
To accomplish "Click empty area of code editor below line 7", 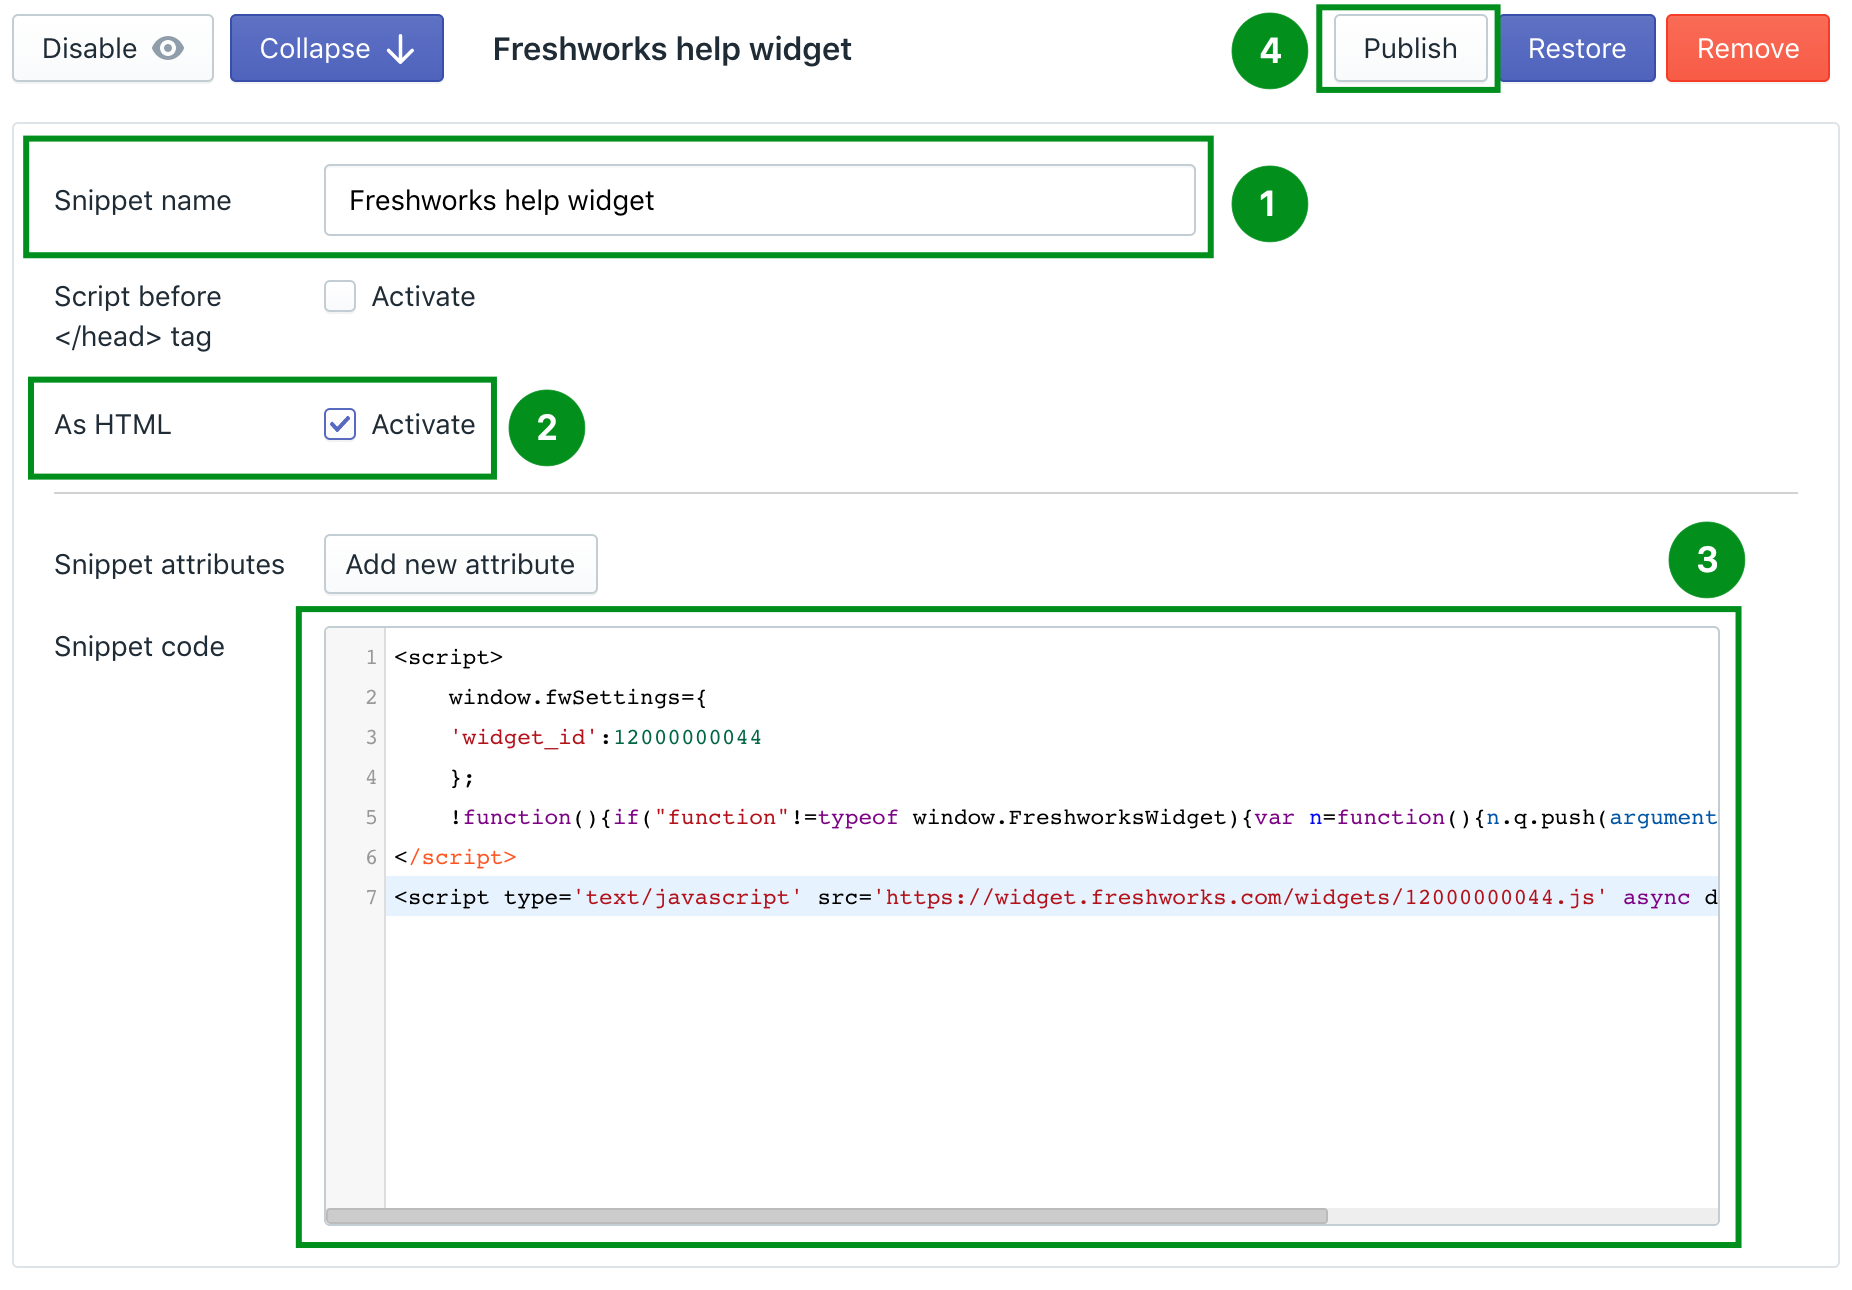I will click(1050, 1060).
